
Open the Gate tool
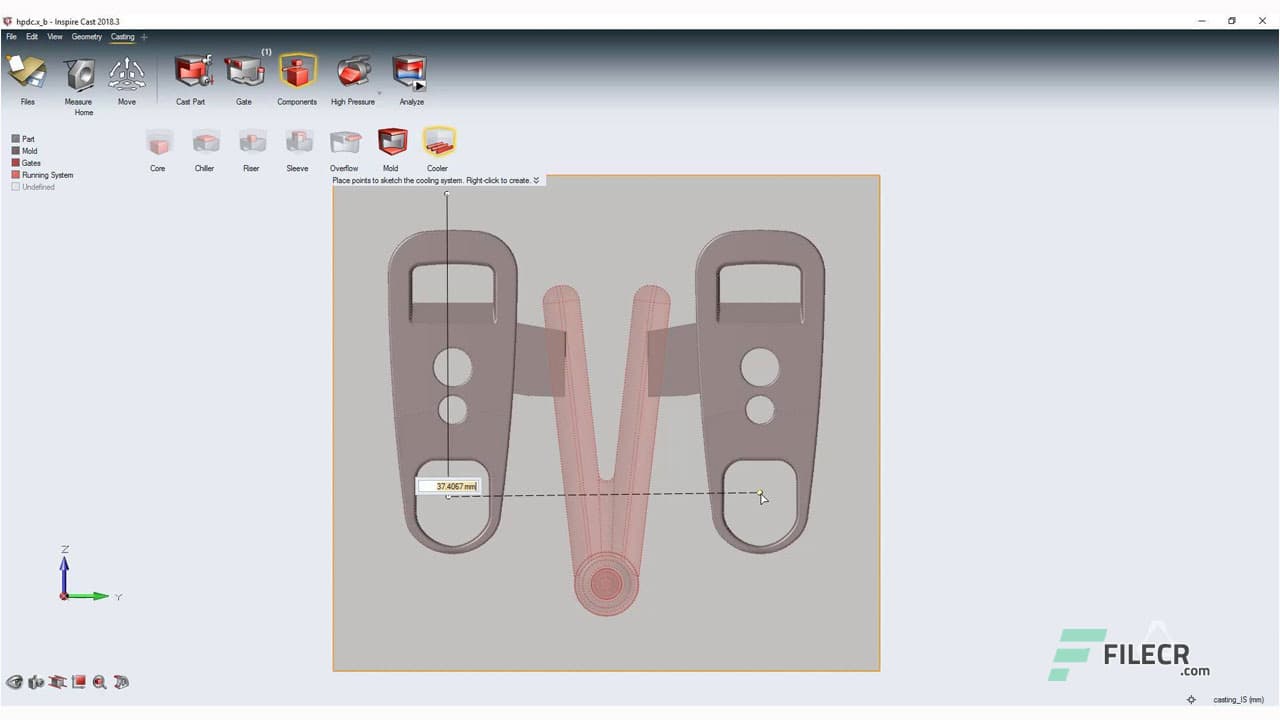point(244,73)
